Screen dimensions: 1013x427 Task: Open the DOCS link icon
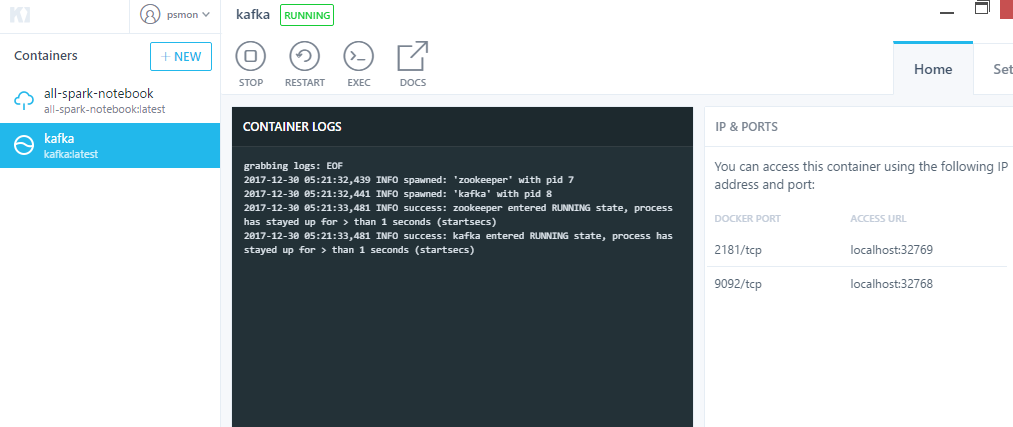click(x=412, y=57)
